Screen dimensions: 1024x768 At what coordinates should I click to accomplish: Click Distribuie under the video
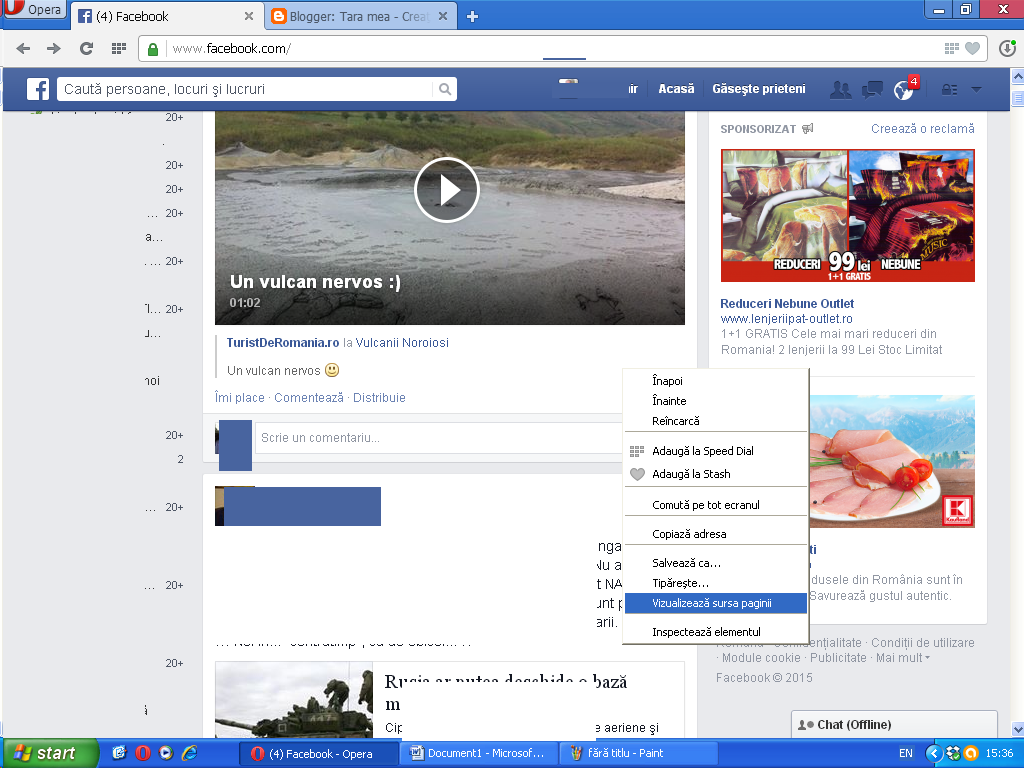click(379, 398)
